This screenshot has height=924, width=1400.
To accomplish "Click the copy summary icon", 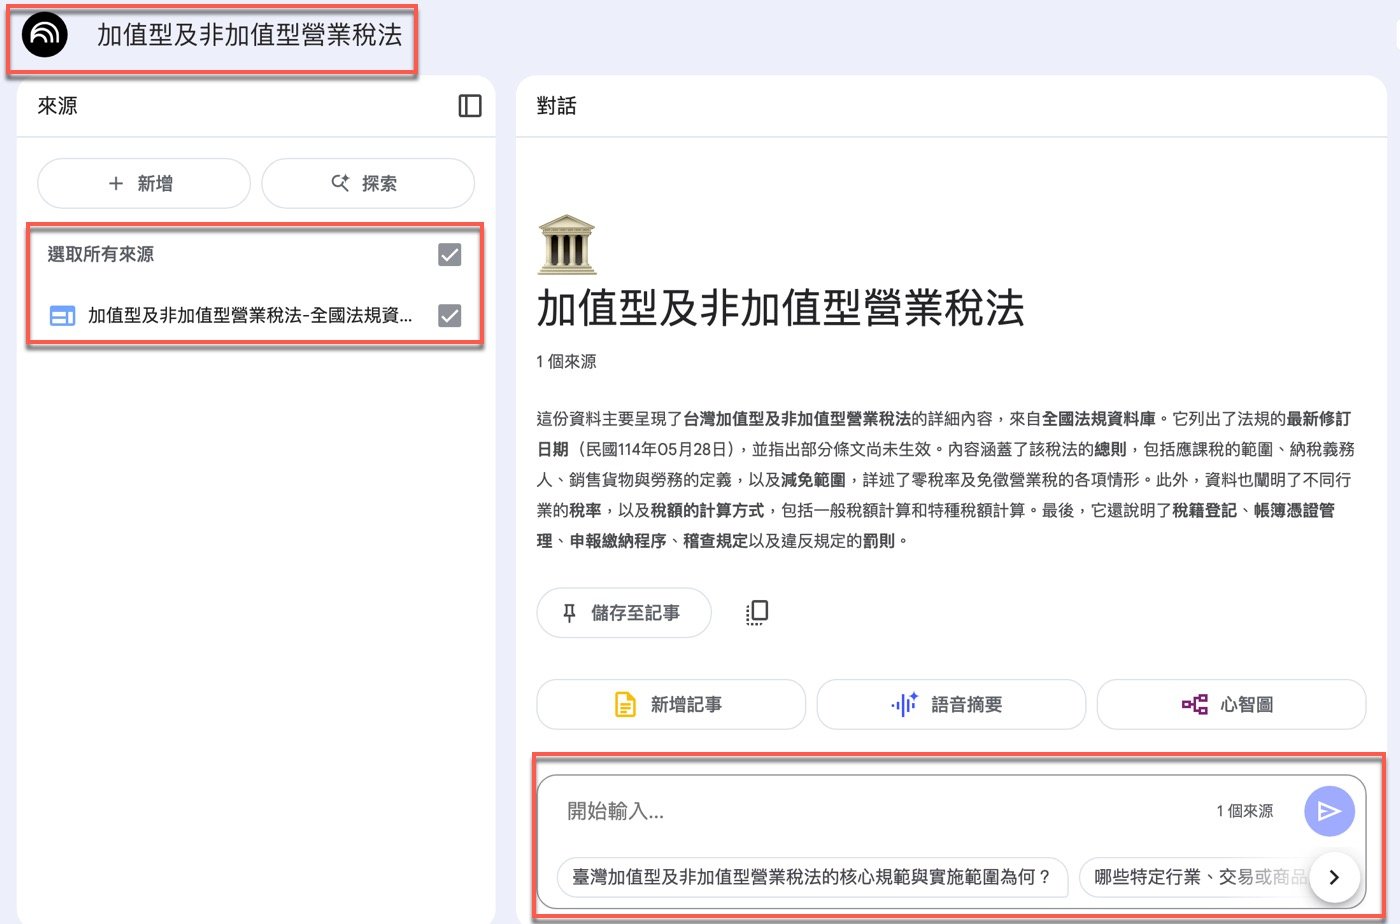I will (x=757, y=613).
